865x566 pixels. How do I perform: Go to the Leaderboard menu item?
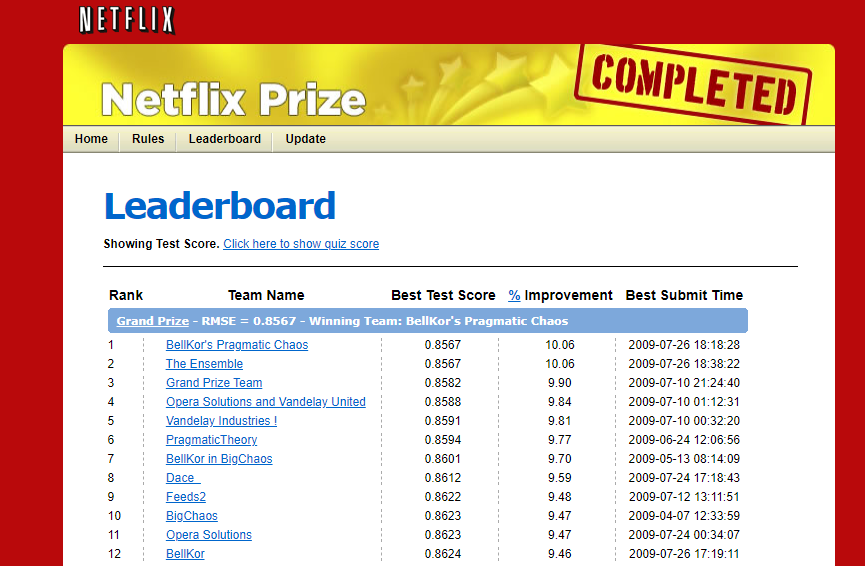coord(225,139)
